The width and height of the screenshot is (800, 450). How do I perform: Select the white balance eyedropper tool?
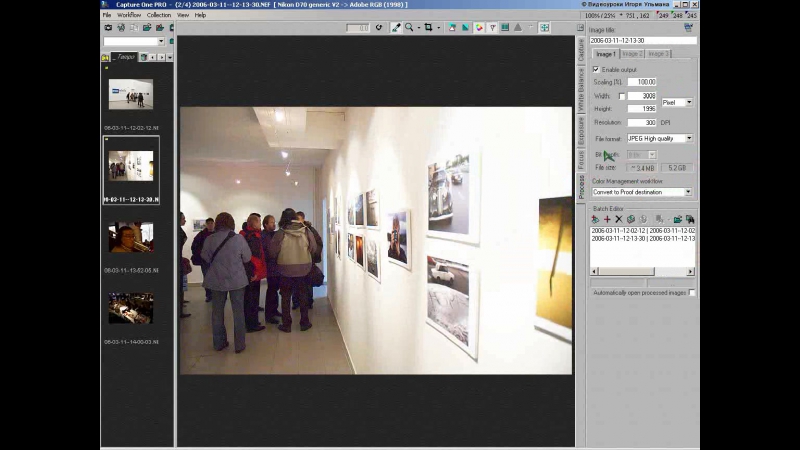[x=396, y=28]
